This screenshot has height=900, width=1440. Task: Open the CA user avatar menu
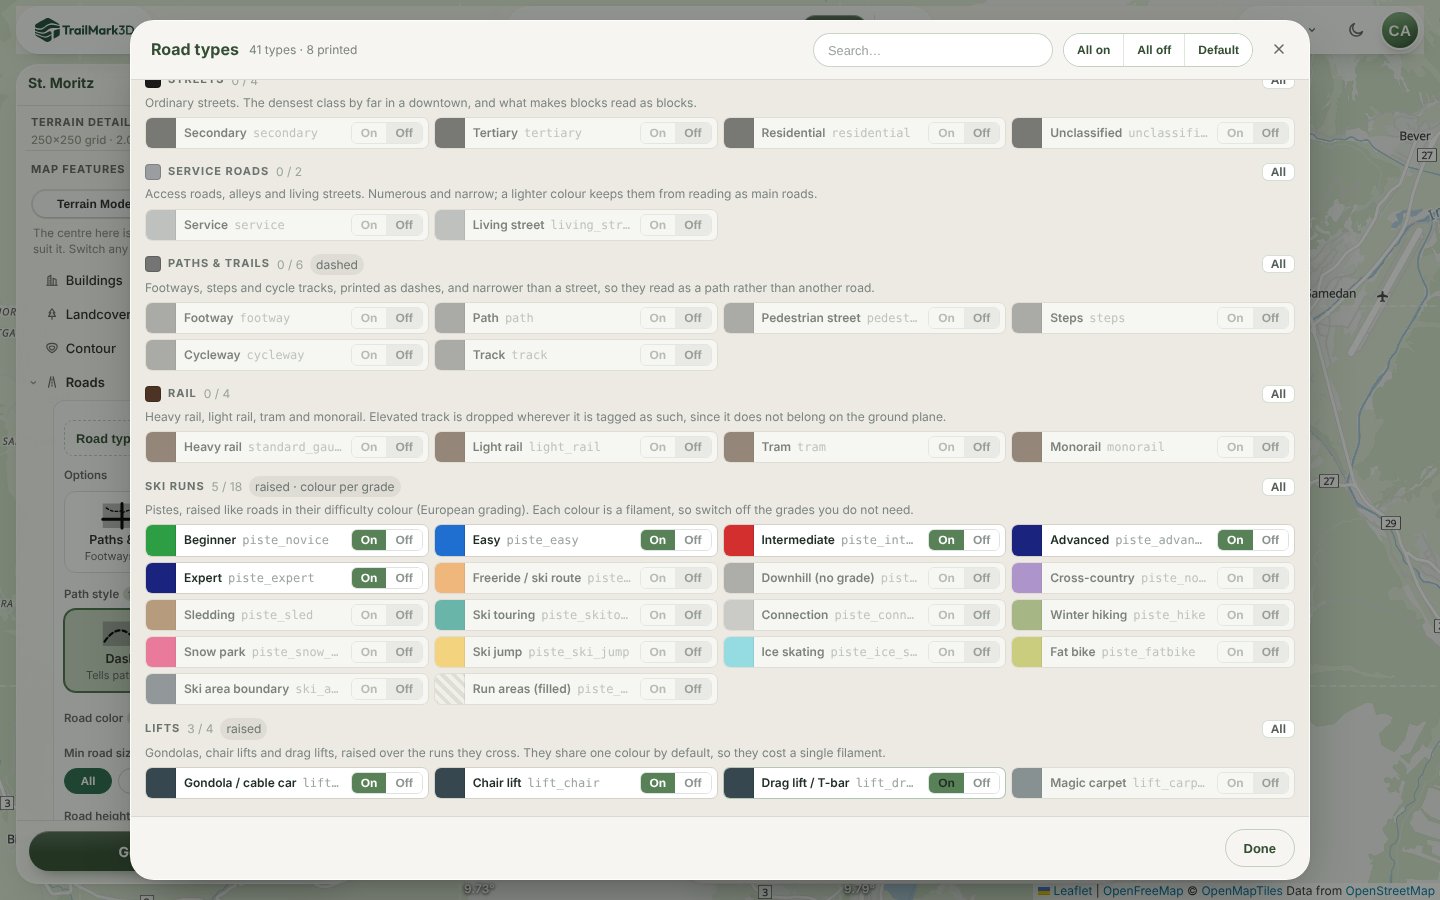pos(1399,30)
